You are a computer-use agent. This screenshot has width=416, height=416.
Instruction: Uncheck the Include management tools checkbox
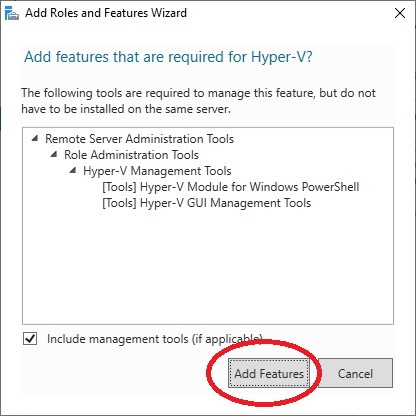[30, 339]
